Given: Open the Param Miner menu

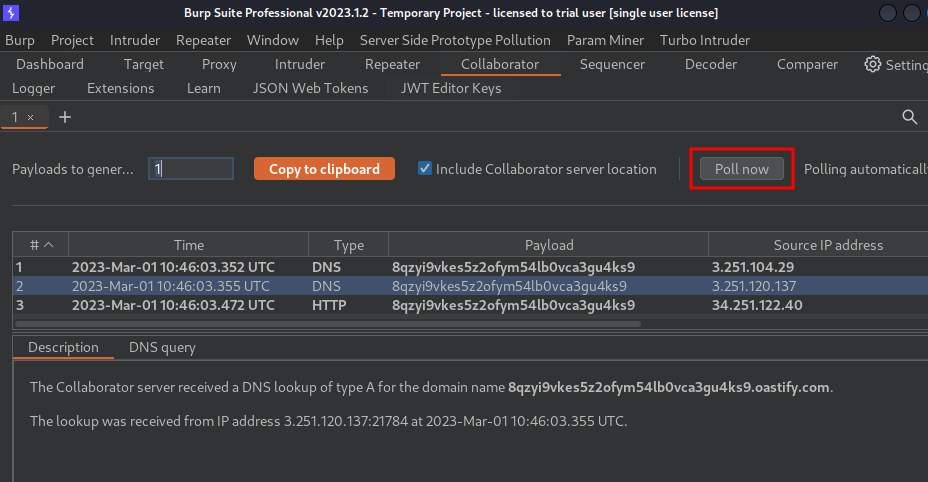Looking at the screenshot, I should pos(605,40).
